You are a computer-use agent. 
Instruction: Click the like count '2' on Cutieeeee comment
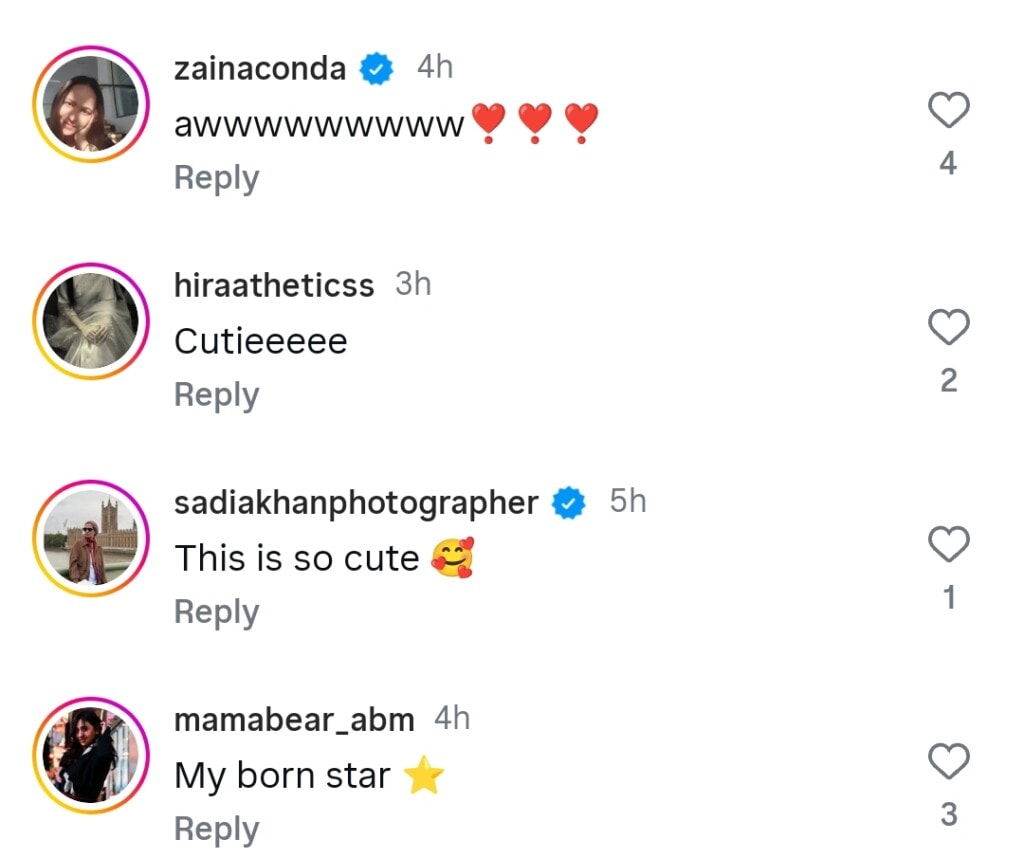pyautogui.click(x=947, y=379)
